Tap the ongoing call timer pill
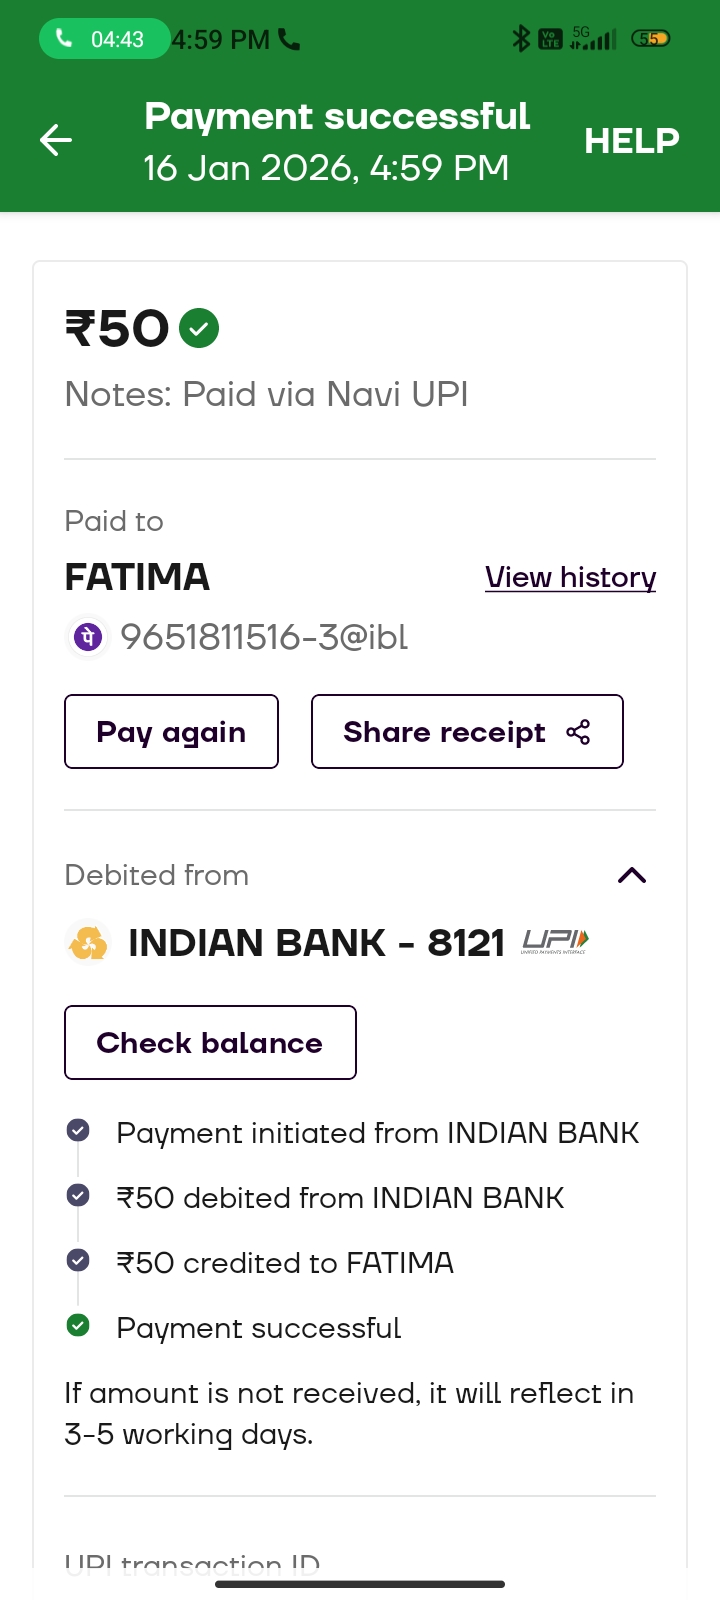This screenshot has height=1600, width=720. click(x=103, y=39)
